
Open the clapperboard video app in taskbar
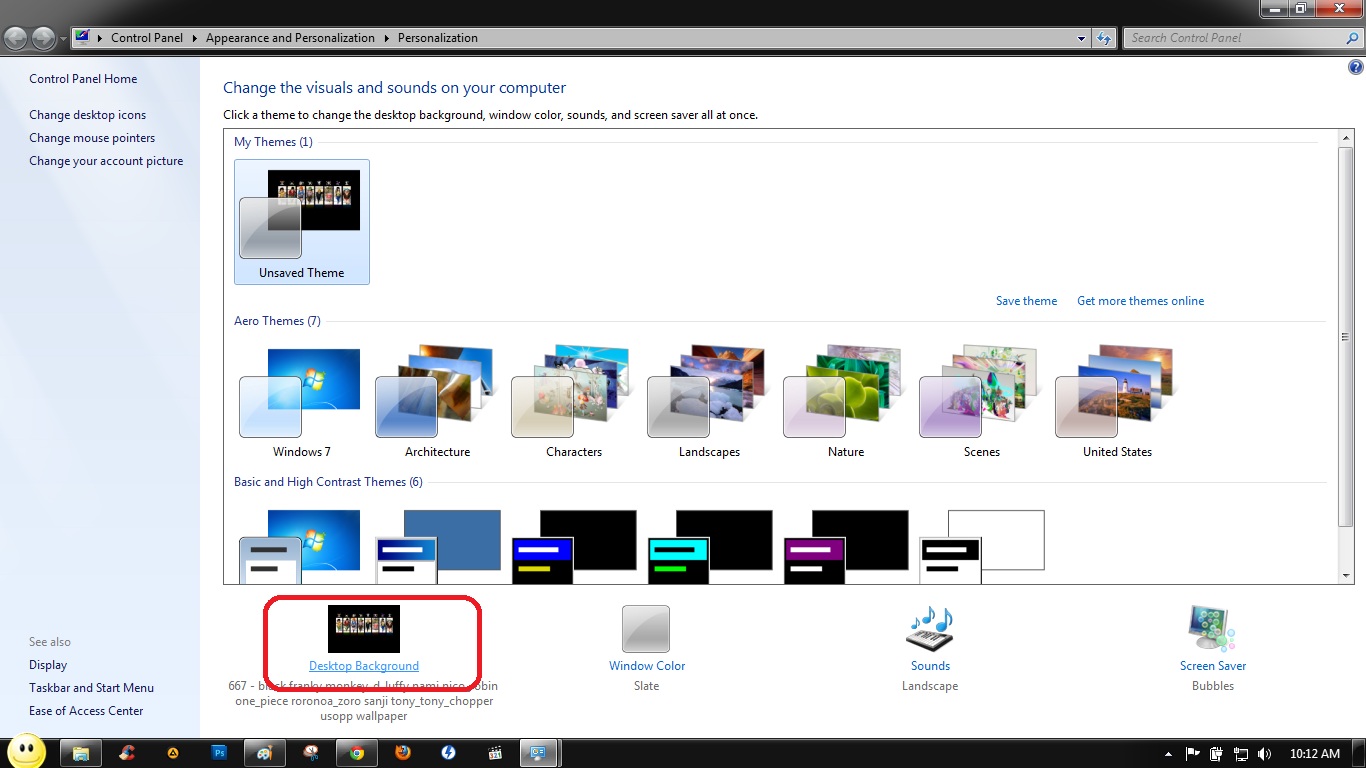(494, 753)
